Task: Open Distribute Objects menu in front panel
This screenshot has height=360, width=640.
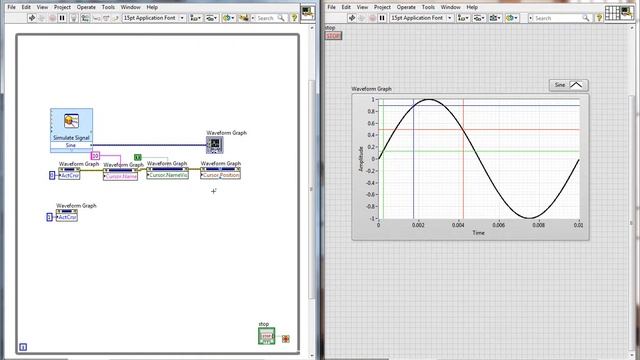Action: (x=479, y=18)
